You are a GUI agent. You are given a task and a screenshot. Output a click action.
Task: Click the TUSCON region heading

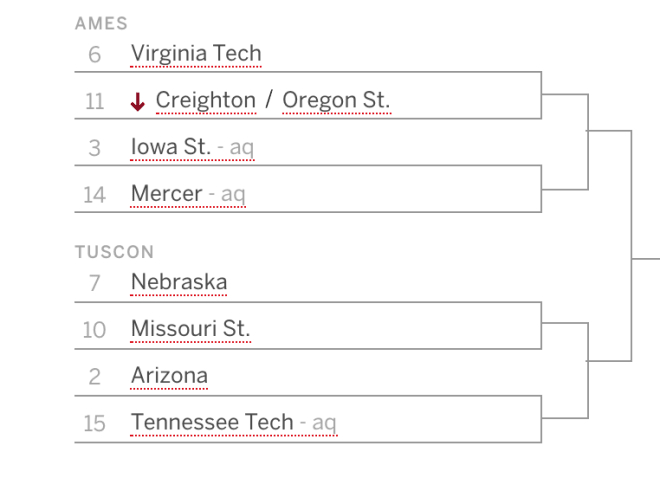tap(114, 252)
